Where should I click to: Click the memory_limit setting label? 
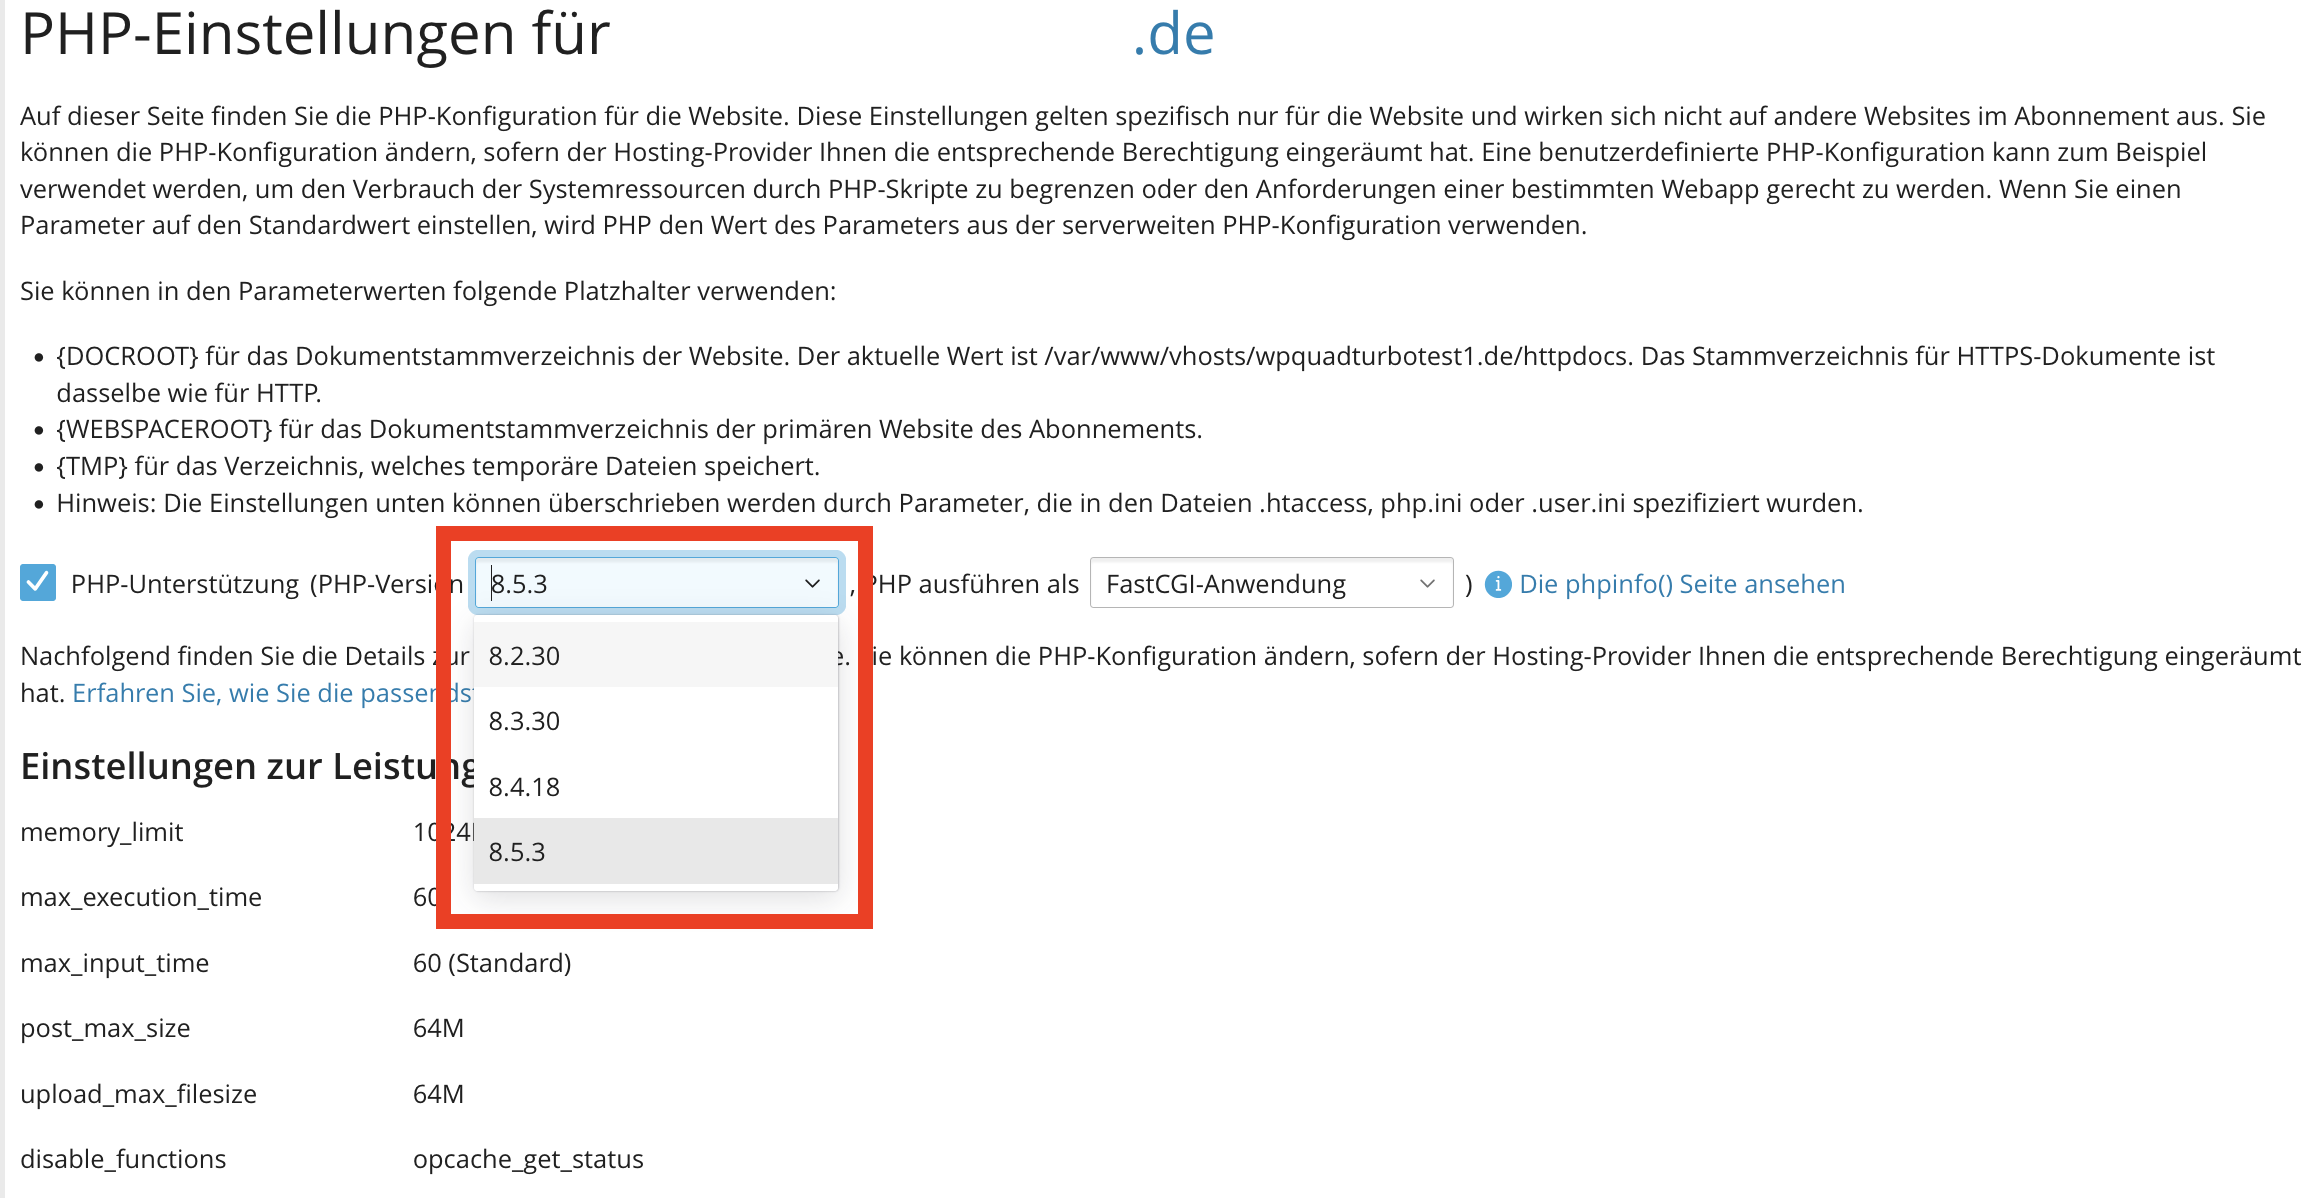pos(102,832)
